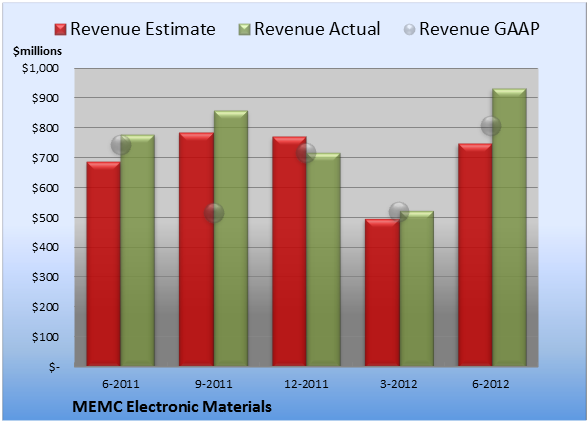Select the green actual bar for 9-2011
The width and height of the screenshot is (588, 422).
pyautogui.click(x=231, y=239)
